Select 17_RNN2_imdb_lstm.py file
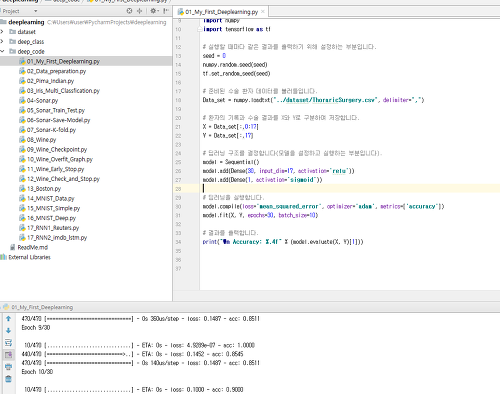 point(53,238)
